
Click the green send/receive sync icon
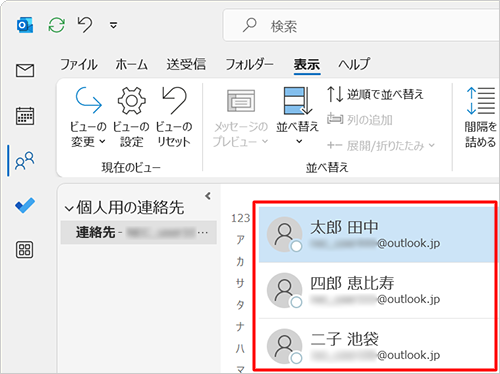click(x=57, y=25)
